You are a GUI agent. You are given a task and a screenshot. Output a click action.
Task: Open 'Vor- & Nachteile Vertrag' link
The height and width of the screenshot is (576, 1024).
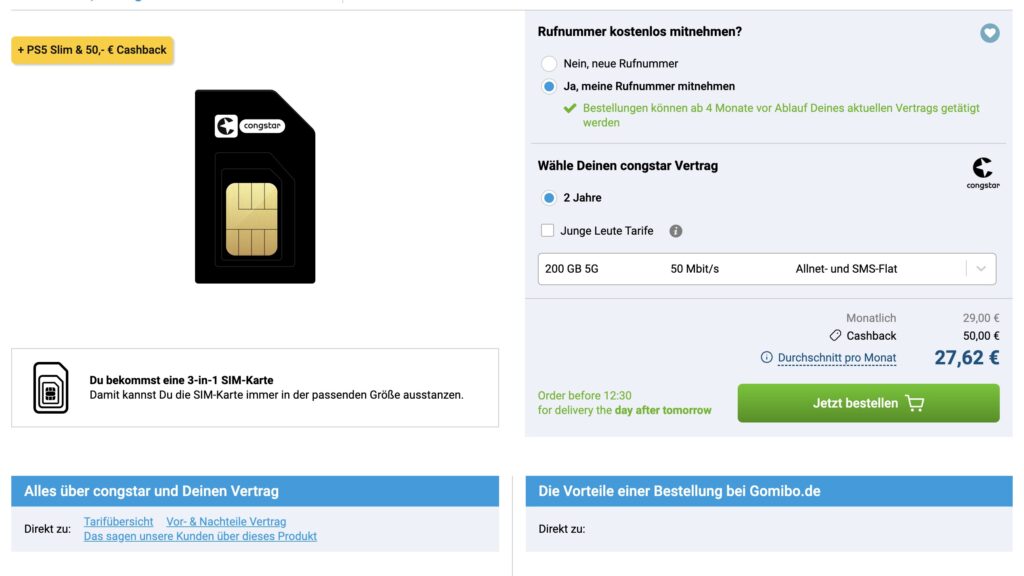tap(226, 522)
